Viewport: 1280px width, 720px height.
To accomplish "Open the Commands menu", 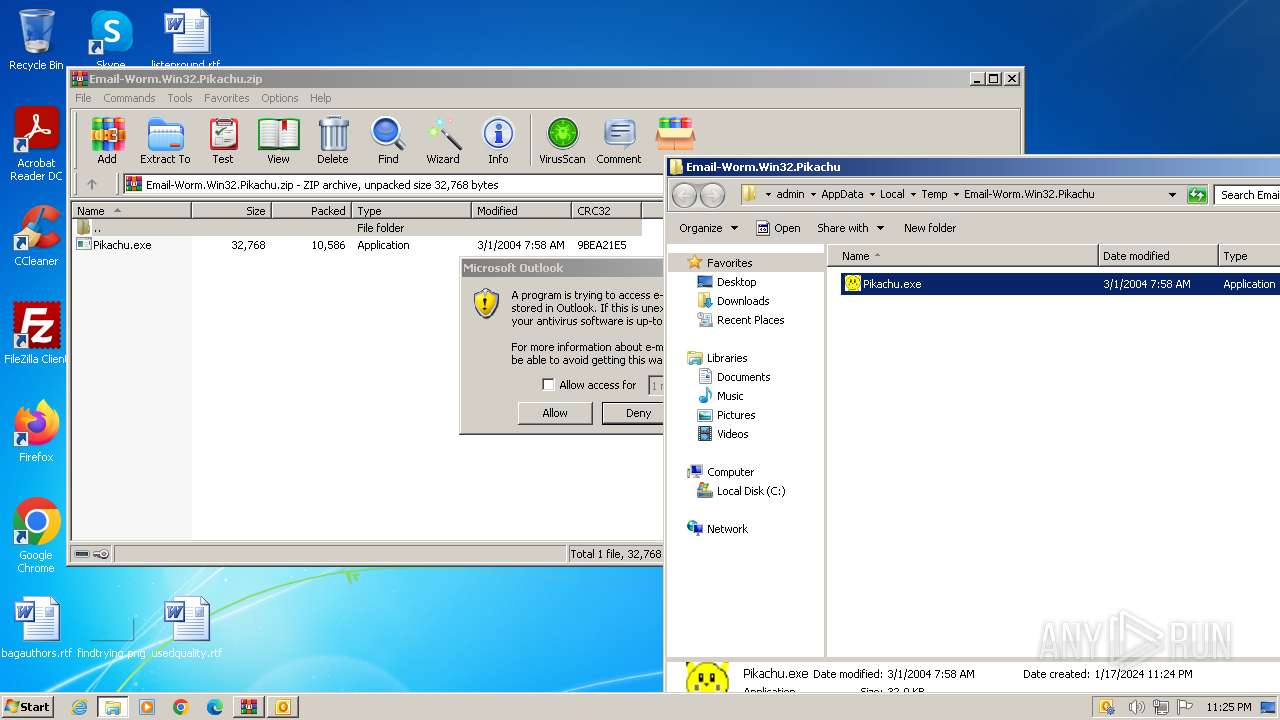I will pyautogui.click(x=129, y=98).
